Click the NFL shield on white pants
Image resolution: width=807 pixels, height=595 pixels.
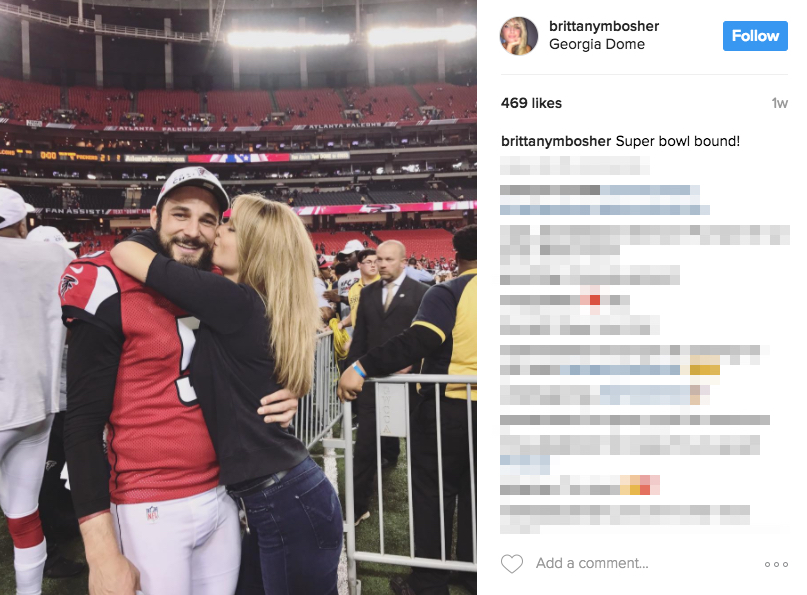point(152,513)
